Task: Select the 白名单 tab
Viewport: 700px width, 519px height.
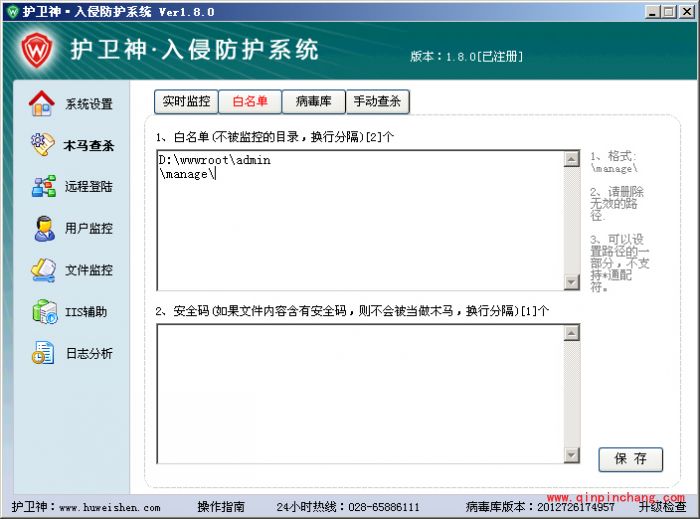Action: (x=250, y=102)
